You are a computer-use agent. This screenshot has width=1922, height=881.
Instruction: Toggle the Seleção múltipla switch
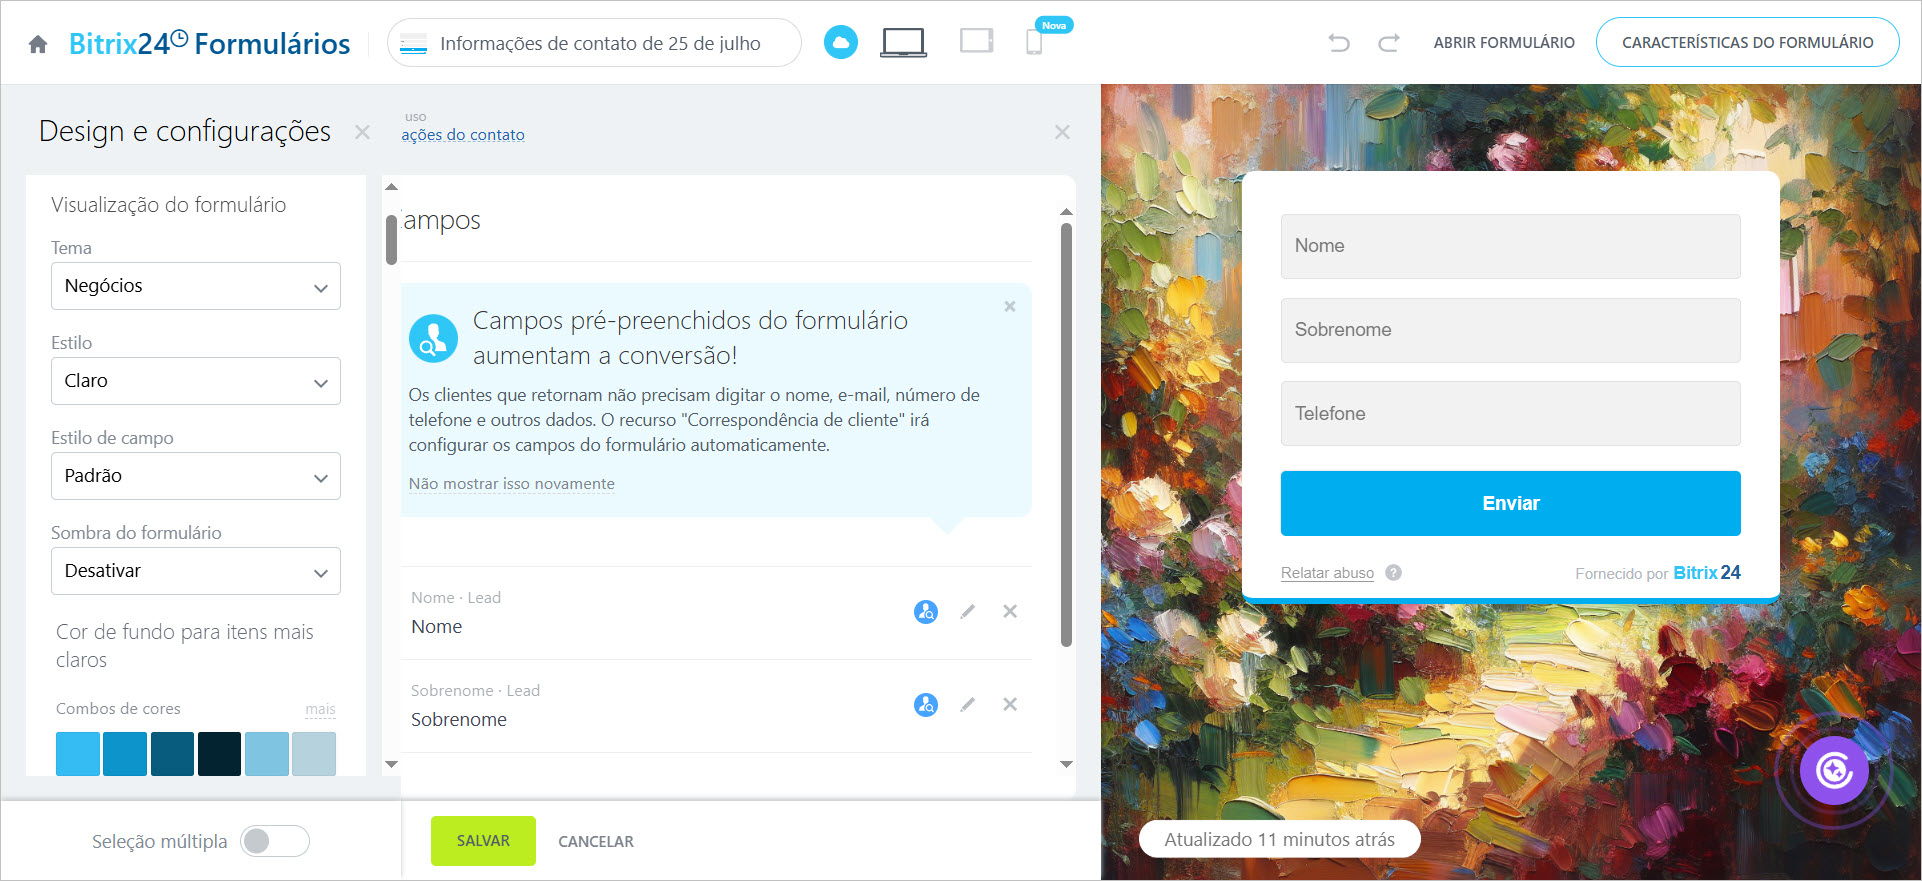(x=275, y=841)
